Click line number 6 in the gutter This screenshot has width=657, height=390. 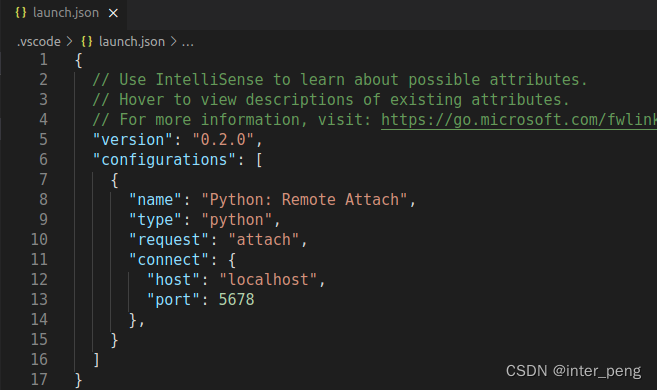point(43,160)
